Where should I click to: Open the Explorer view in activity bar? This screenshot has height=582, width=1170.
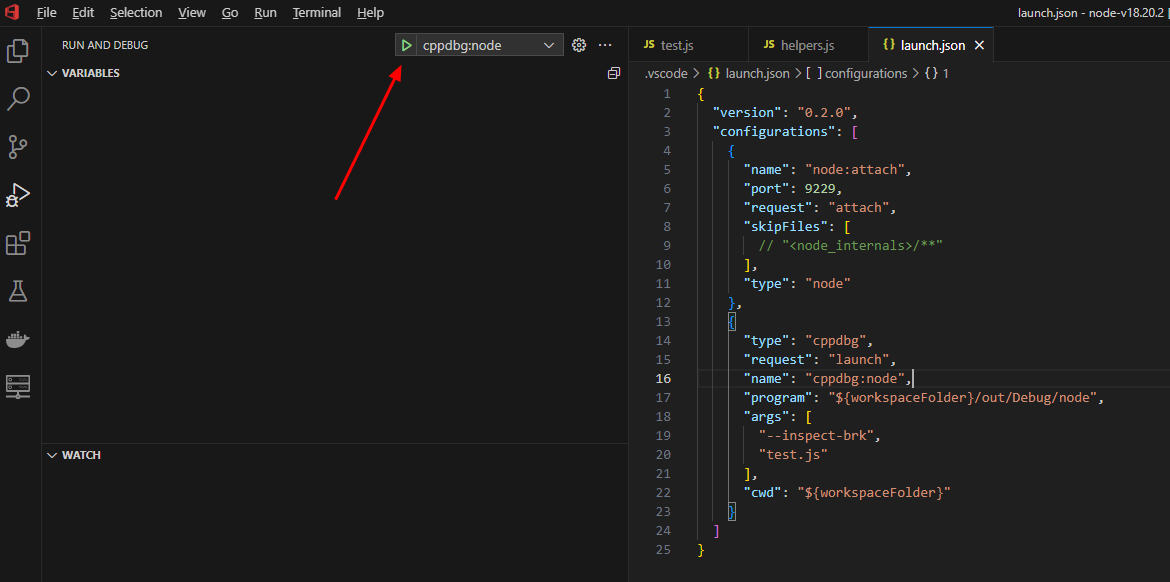click(x=18, y=51)
